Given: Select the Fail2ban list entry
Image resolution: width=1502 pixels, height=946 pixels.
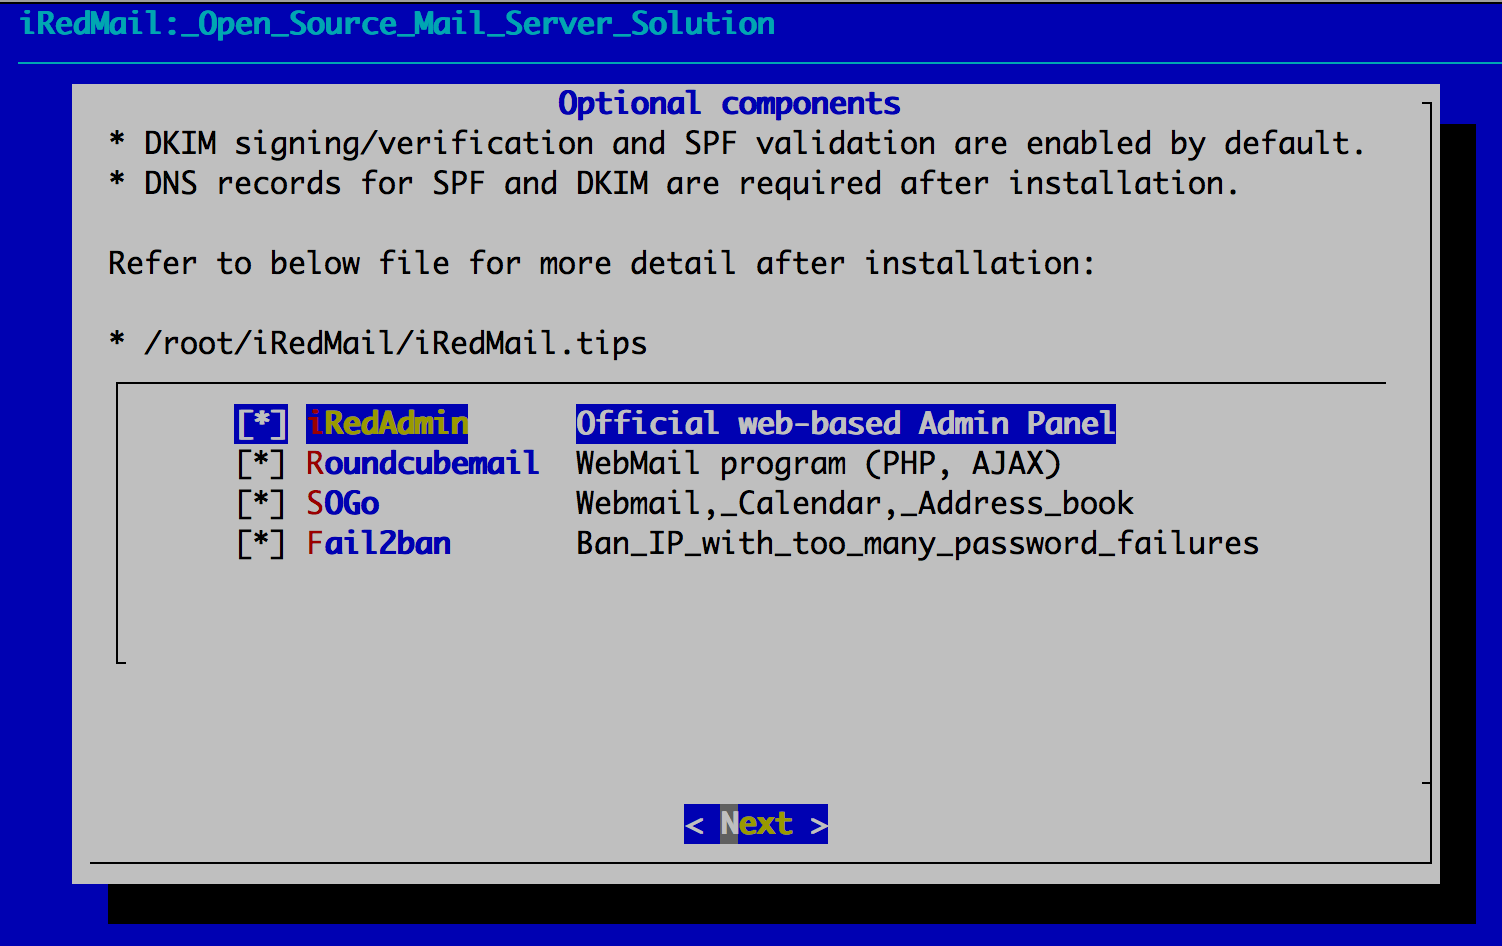Looking at the screenshot, I should (378, 543).
